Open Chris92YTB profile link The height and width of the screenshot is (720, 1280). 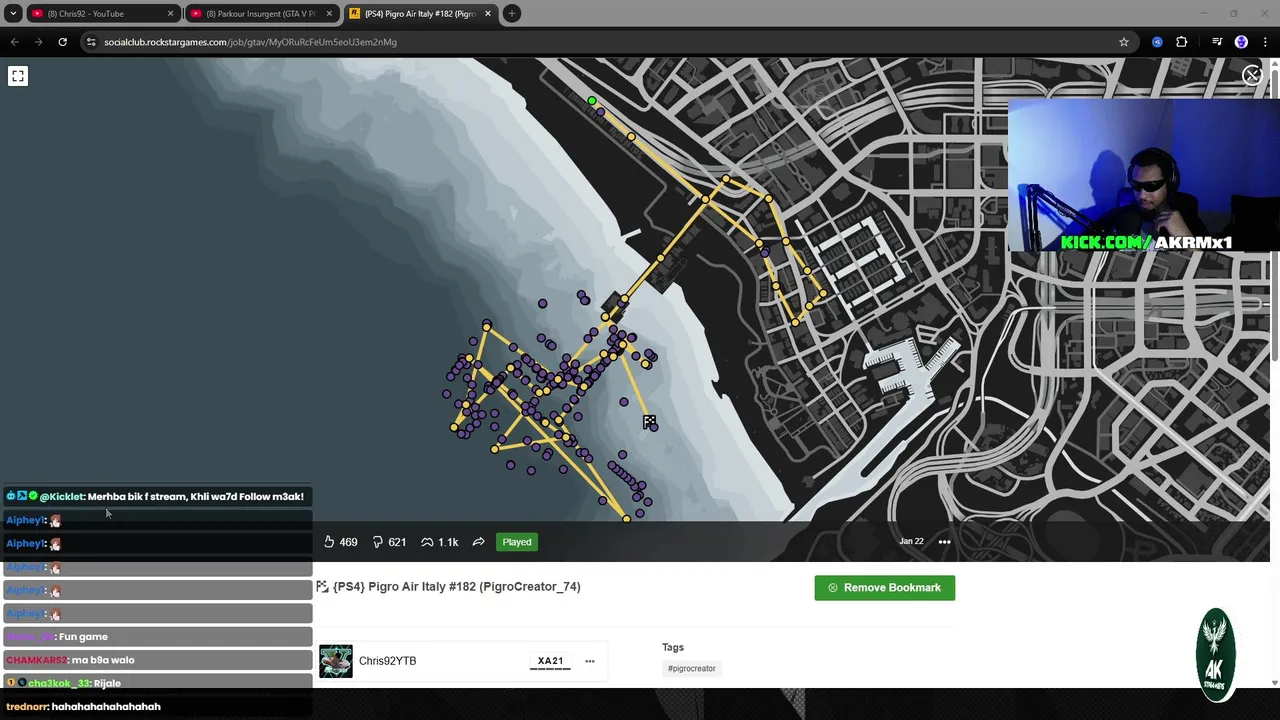coord(387,661)
